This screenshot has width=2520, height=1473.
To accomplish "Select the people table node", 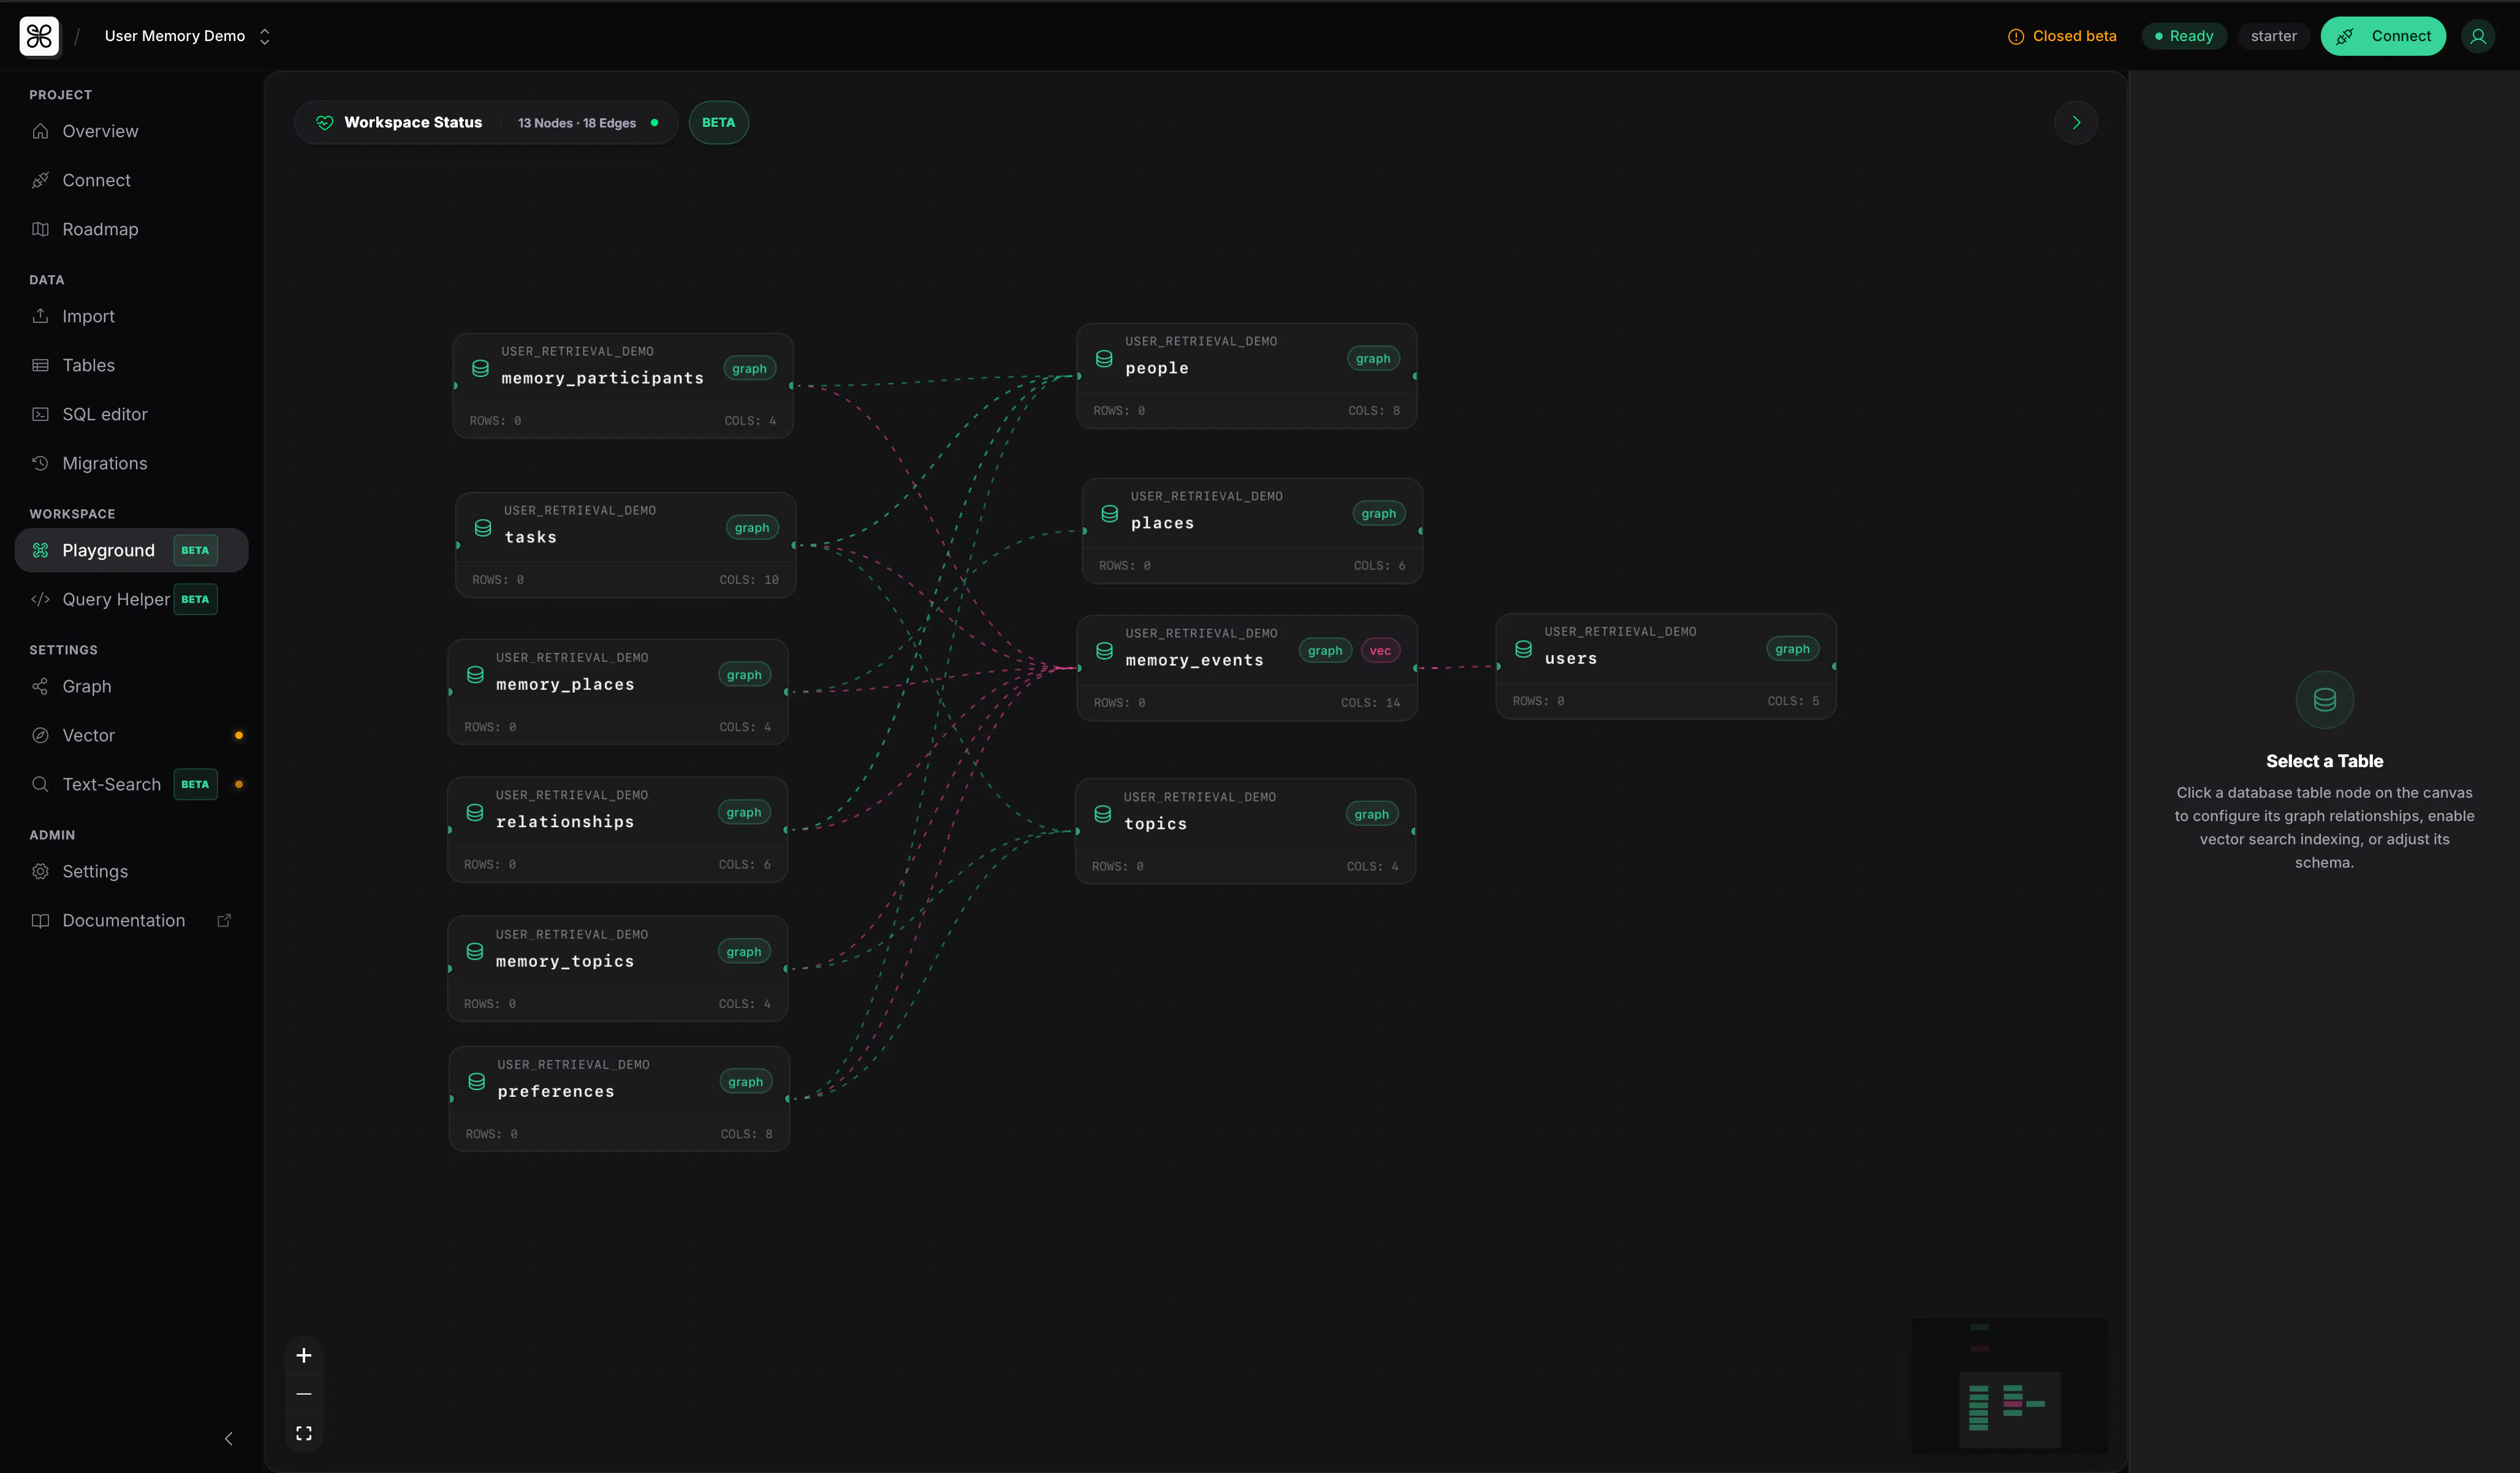I will coord(1247,376).
